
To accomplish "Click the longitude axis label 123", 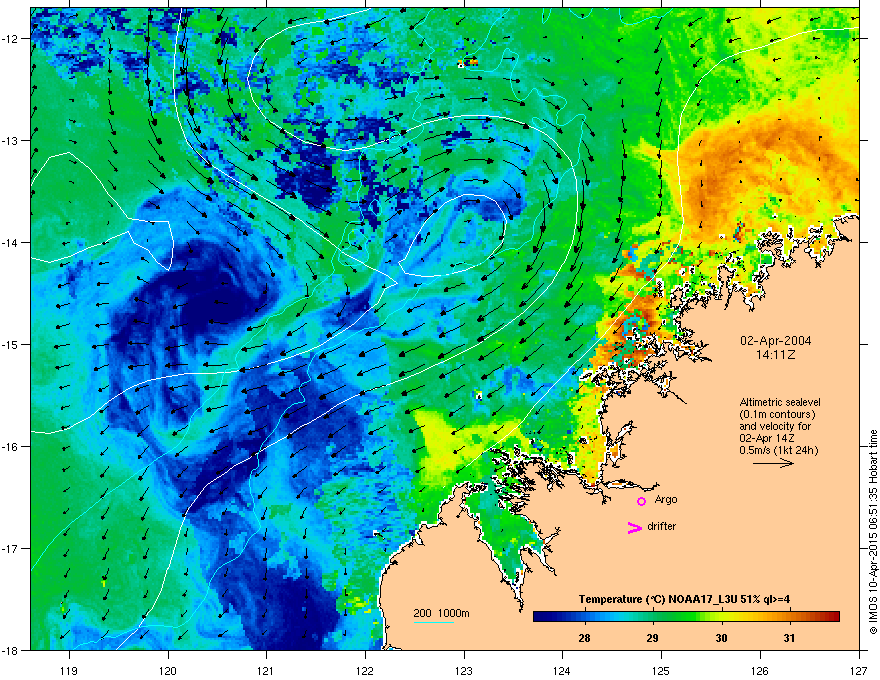I will [464, 671].
